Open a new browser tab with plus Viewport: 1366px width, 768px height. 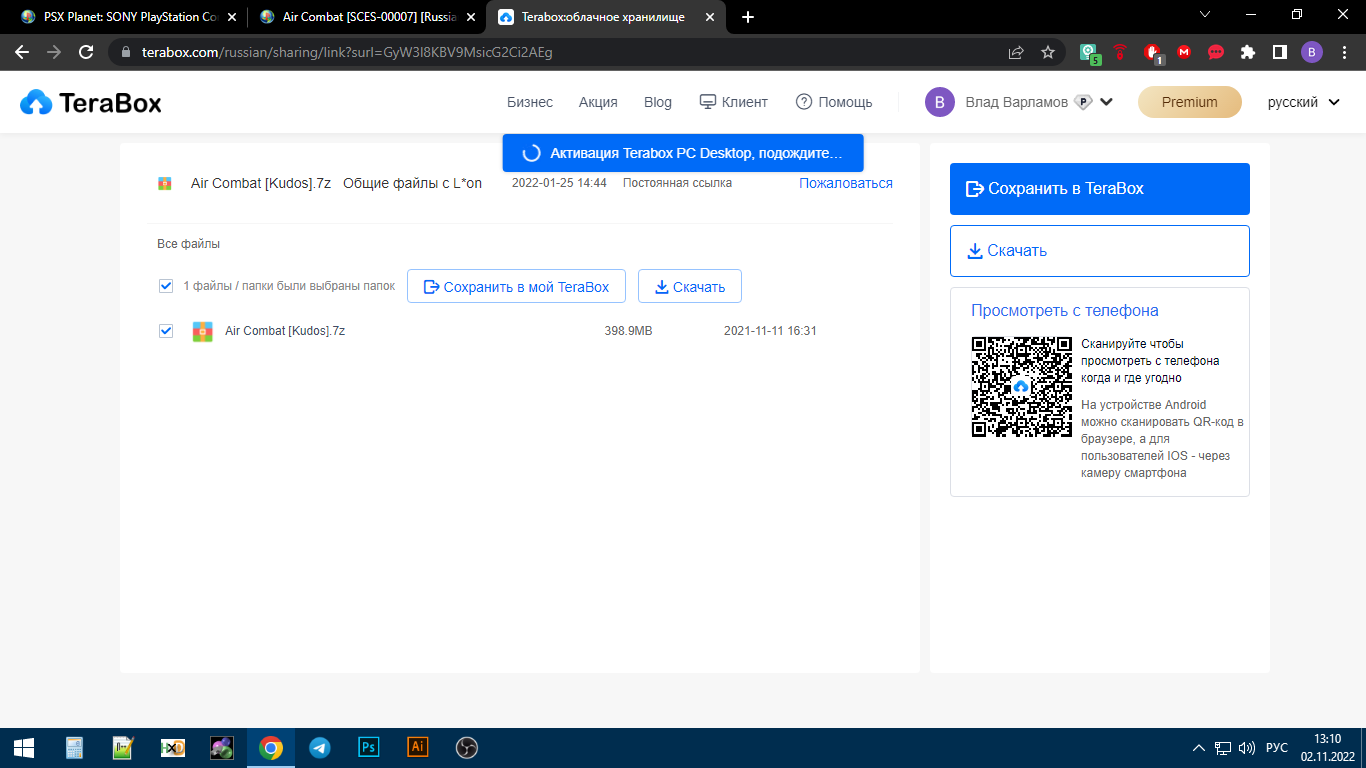(x=748, y=17)
